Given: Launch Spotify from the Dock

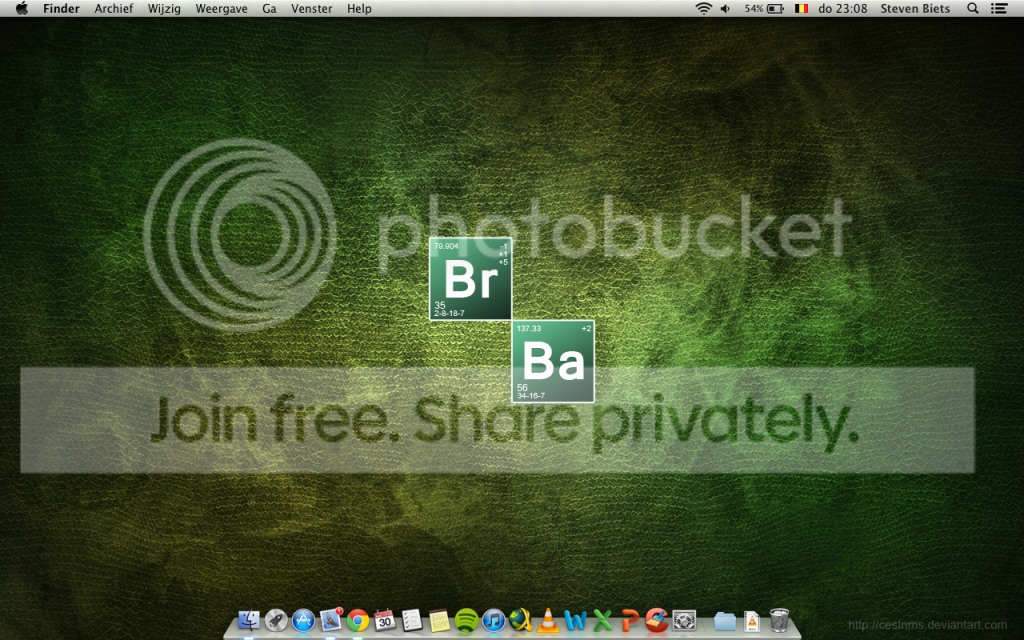Looking at the screenshot, I should [466, 620].
